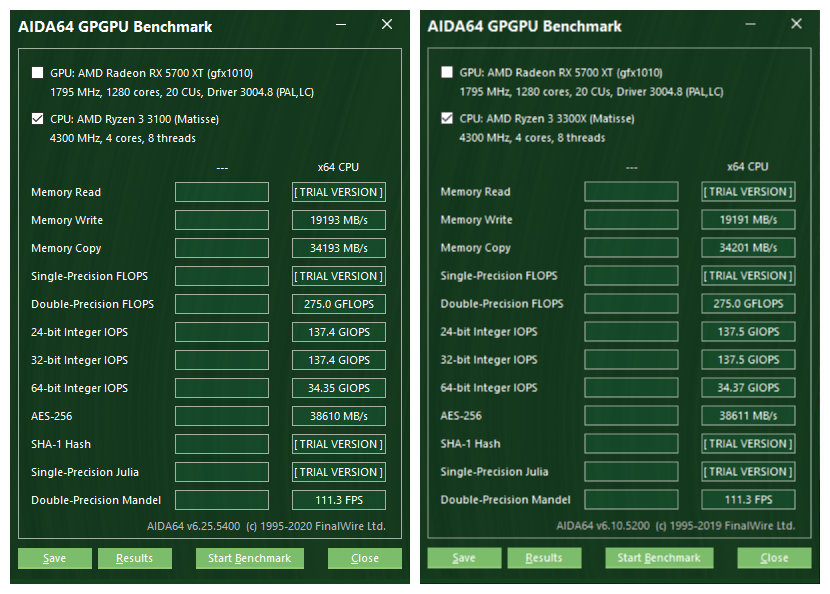Viewport: 830px width, 594px height.
Task: Enable the GPU checkbox in the Ryzen 3 3300X window
Action: tap(447, 73)
